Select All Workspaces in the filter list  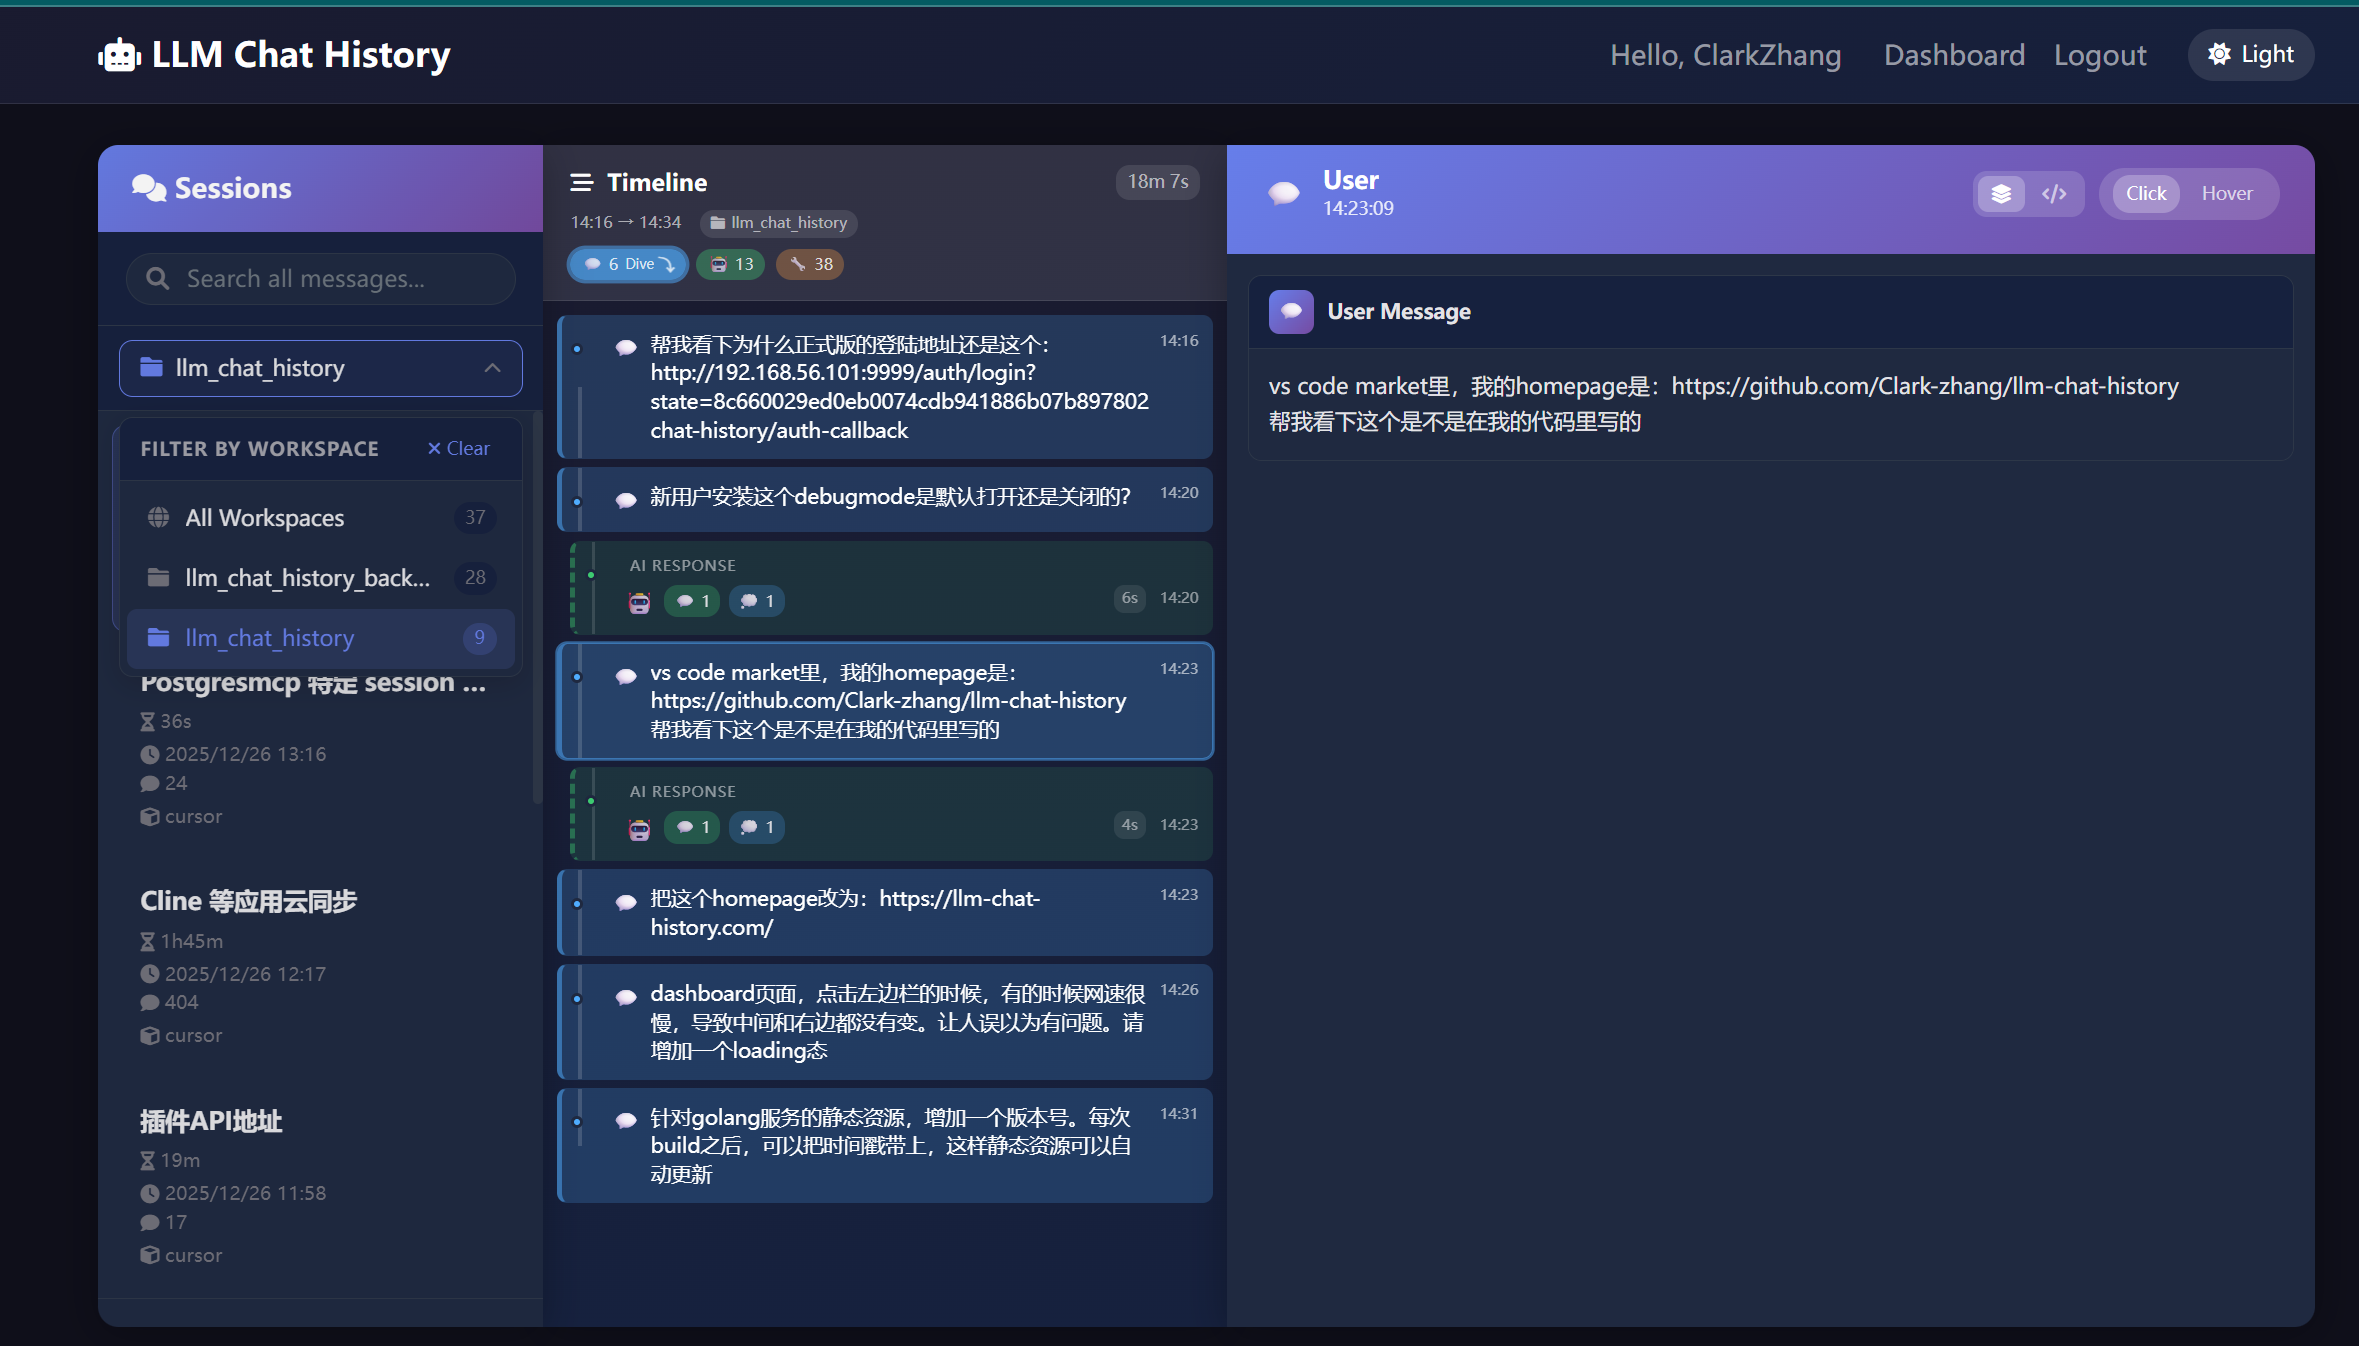(x=264, y=518)
